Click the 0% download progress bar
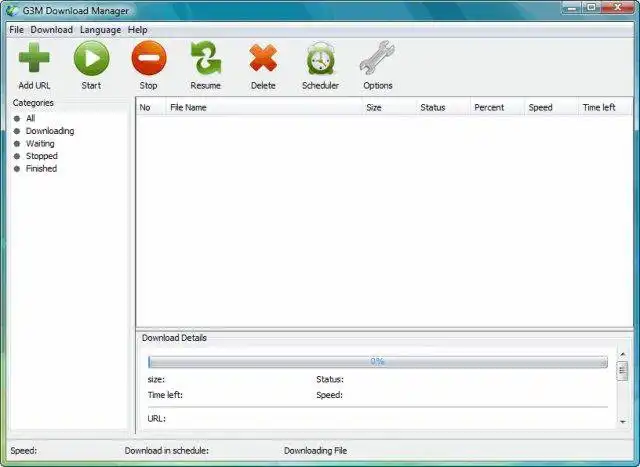This screenshot has height=467, width=640. (x=378, y=362)
